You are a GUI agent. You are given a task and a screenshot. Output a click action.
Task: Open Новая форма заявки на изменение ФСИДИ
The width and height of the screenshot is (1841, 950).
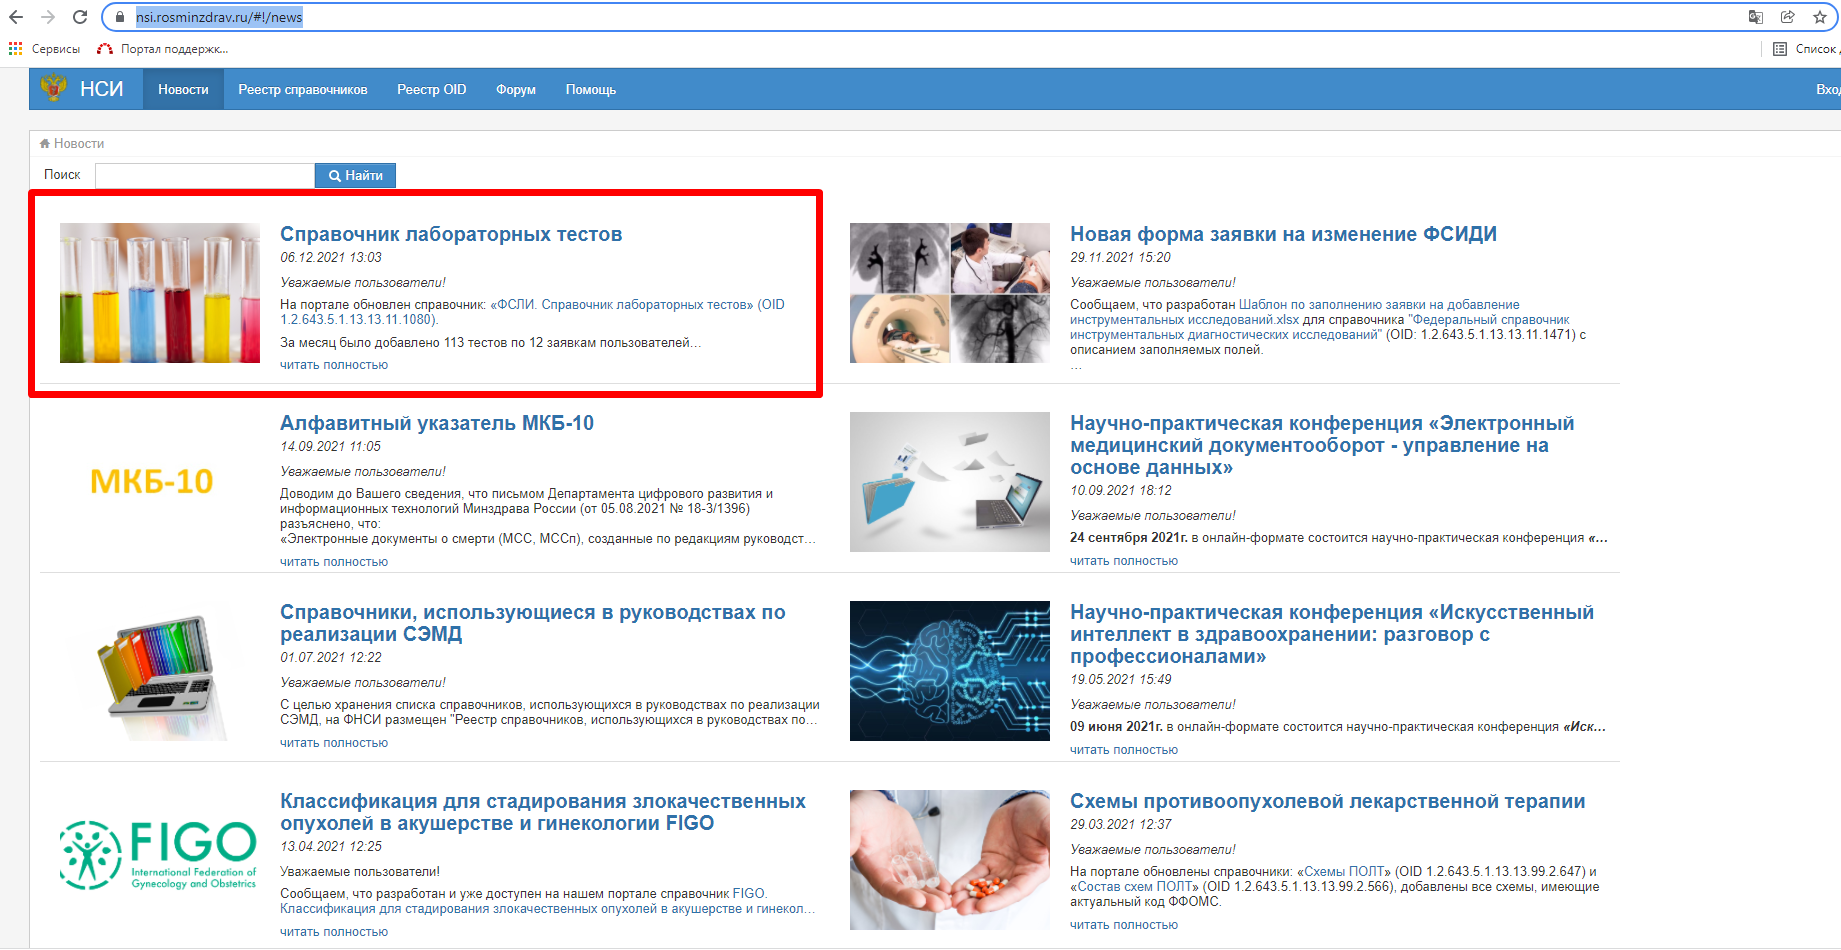[1283, 234]
